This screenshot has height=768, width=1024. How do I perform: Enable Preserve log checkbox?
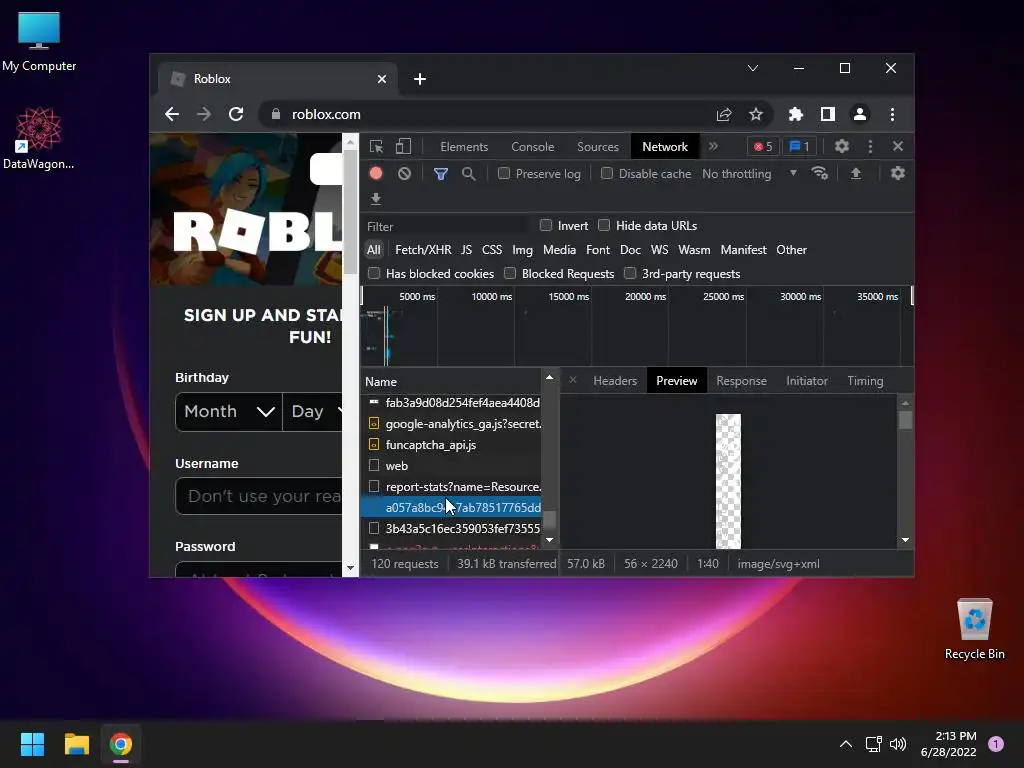[x=504, y=173]
